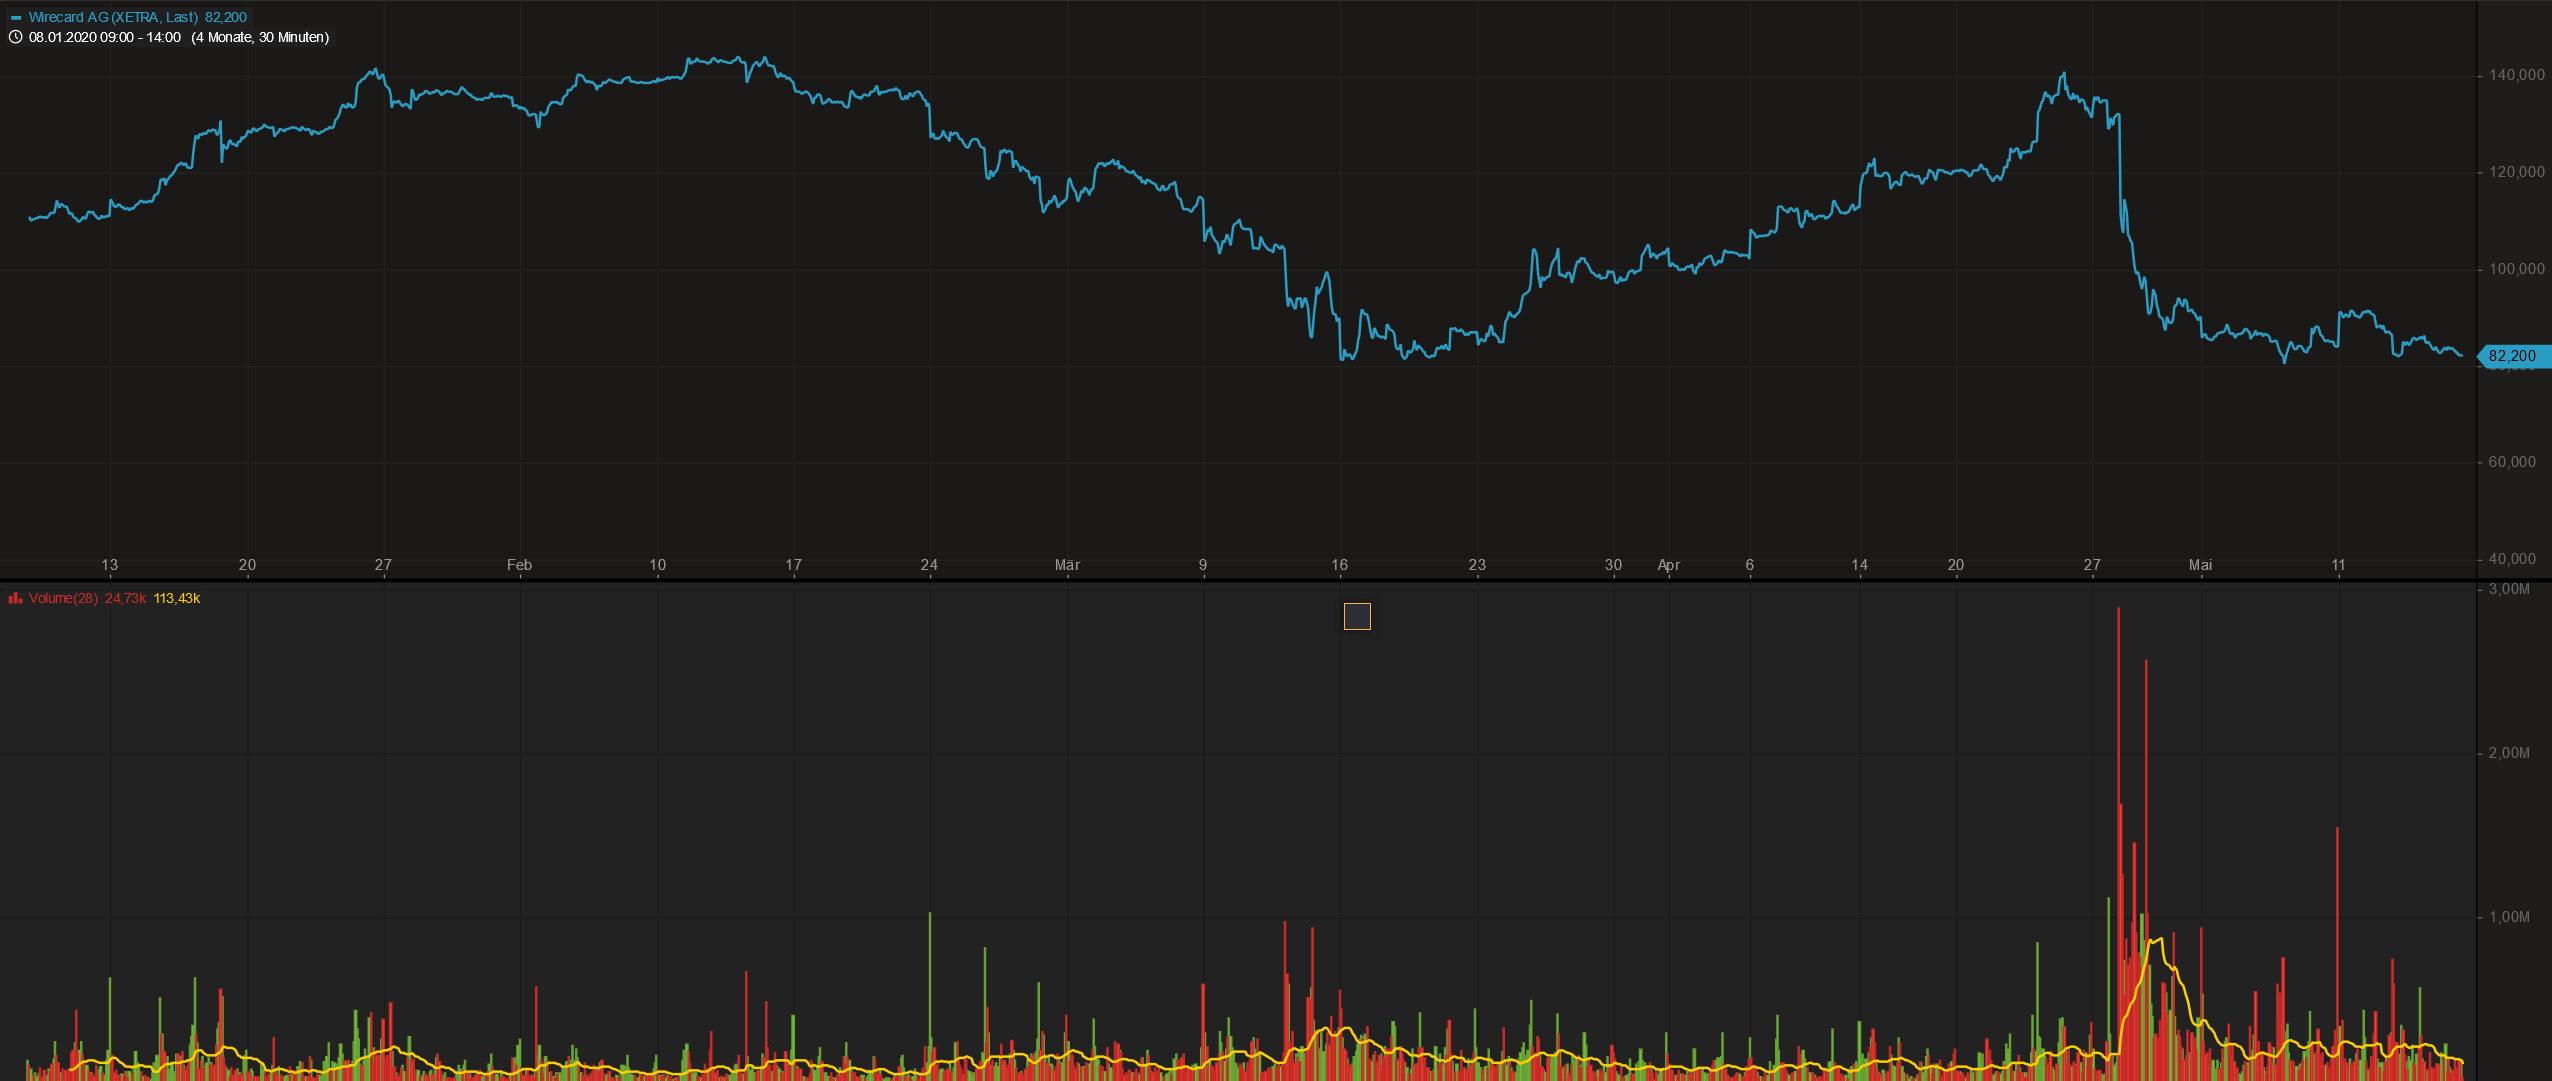
Task: Click the Mär label on the time axis
Action: (1067, 565)
